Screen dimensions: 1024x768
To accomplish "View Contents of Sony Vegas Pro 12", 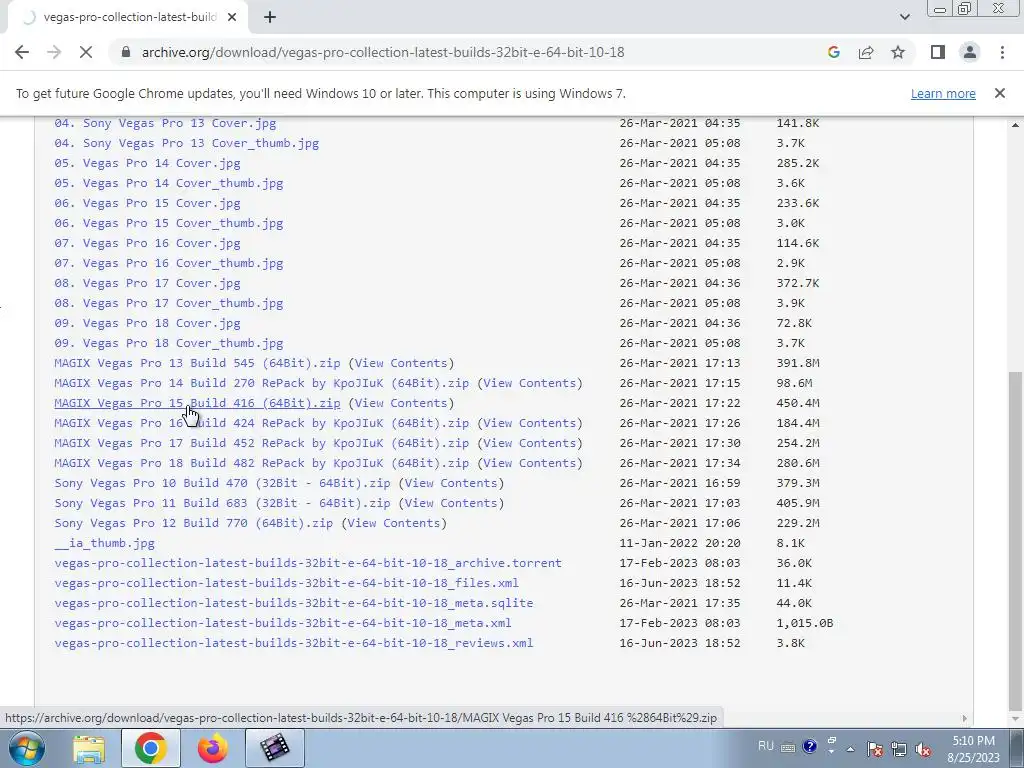I will coord(394,523).
